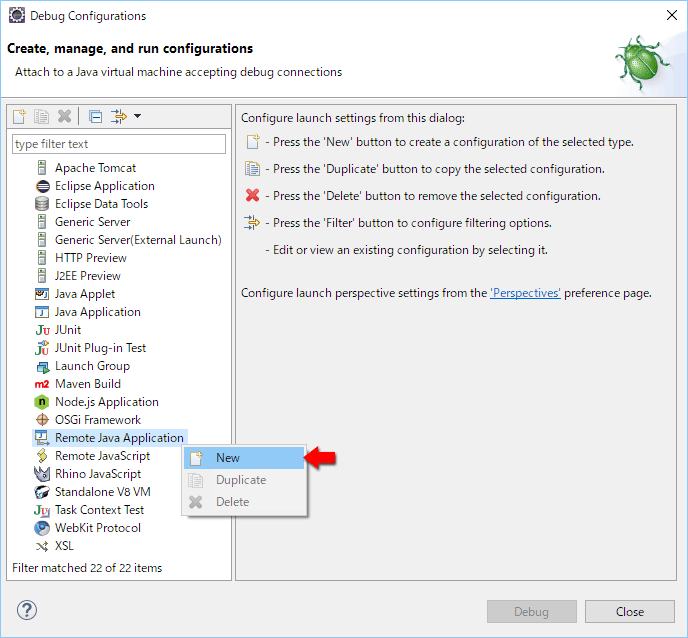Screen dimensions: 688x638
Task: Click the Apache Tomcat server icon
Action: [x=42, y=168]
